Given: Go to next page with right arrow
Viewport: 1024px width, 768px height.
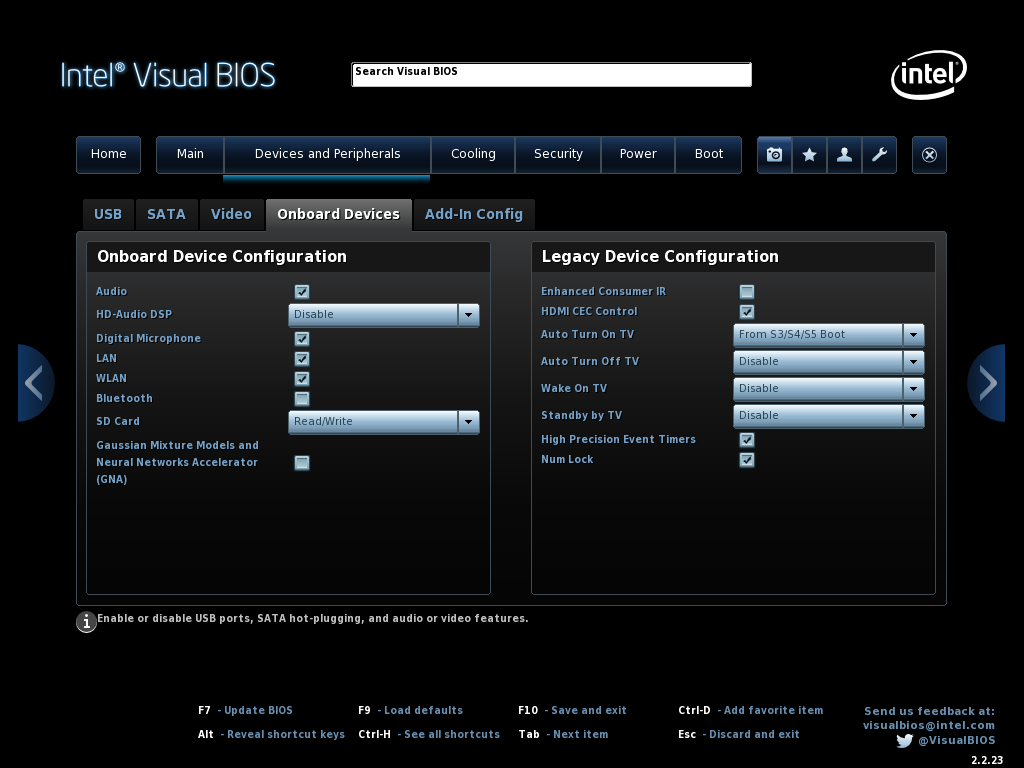Looking at the screenshot, I should point(987,383).
